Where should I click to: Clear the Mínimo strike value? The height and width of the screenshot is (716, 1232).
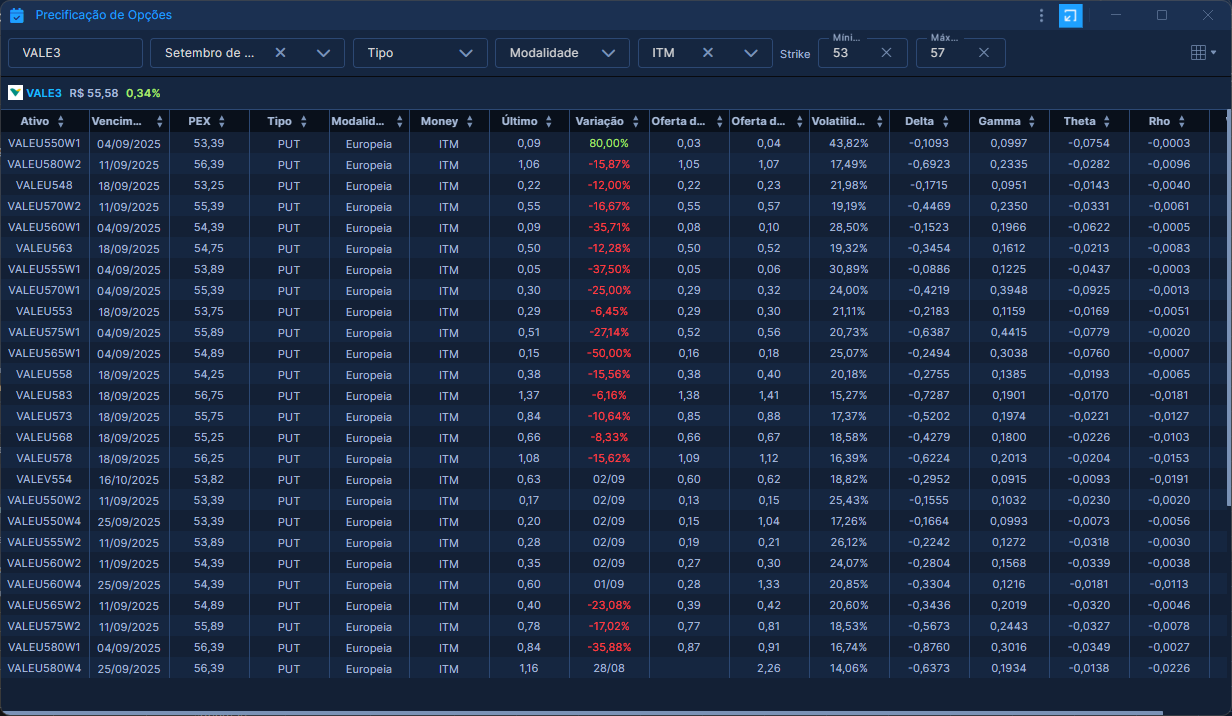(886, 53)
